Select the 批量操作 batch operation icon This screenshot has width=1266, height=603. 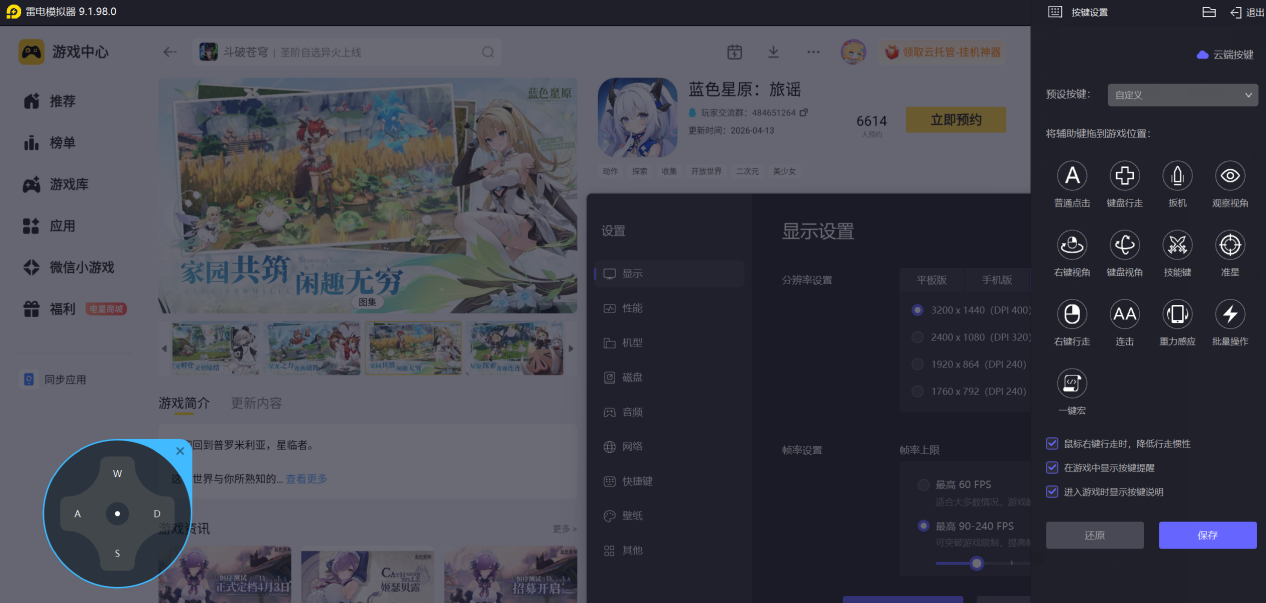click(x=1230, y=314)
